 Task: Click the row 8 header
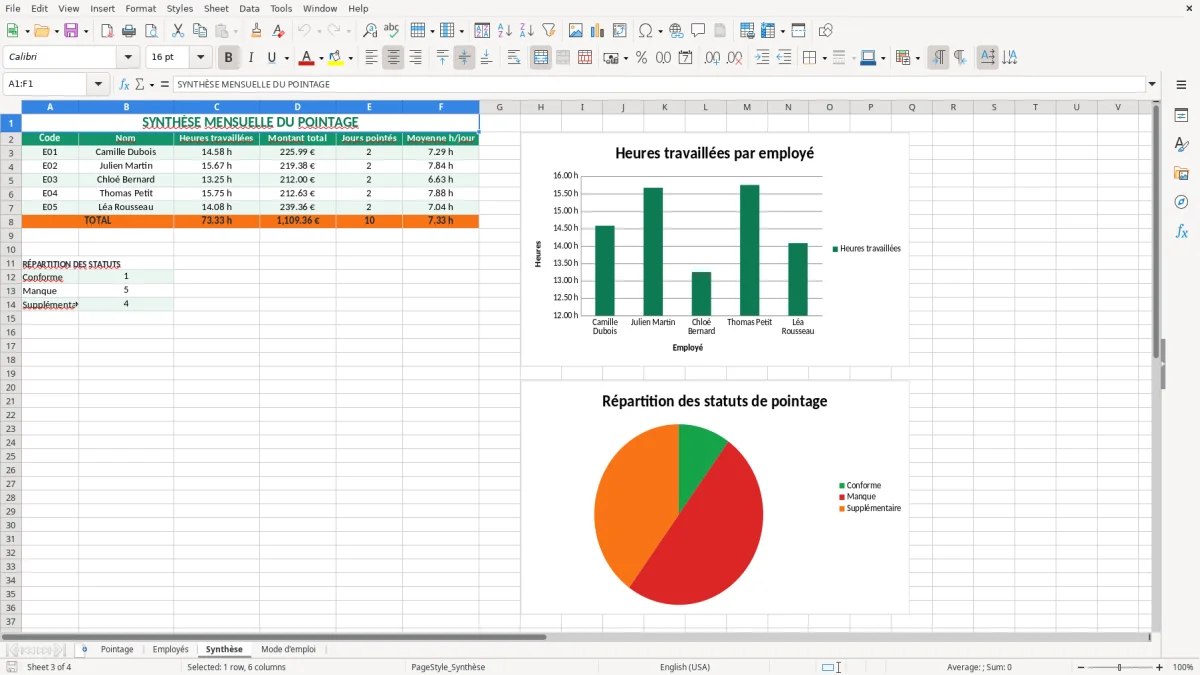pos(11,221)
